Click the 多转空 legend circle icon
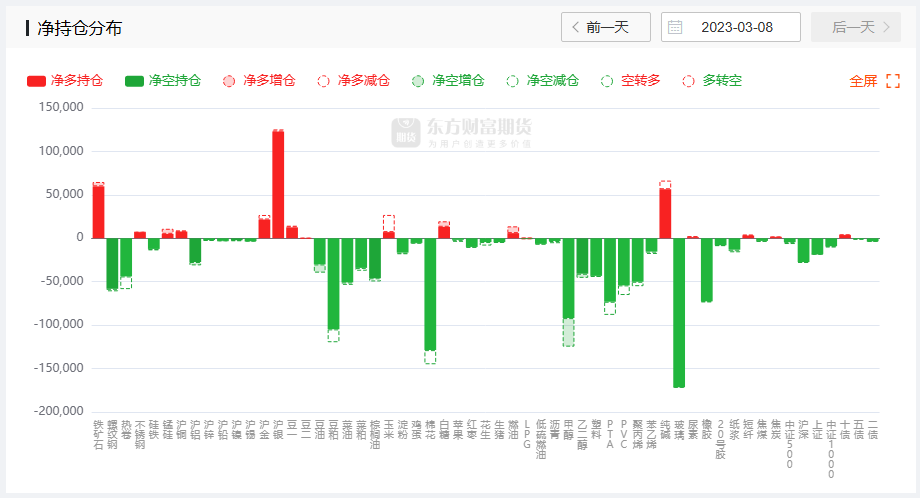The width and height of the screenshot is (920, 498). pyautogui.click(x=688, y=81)
